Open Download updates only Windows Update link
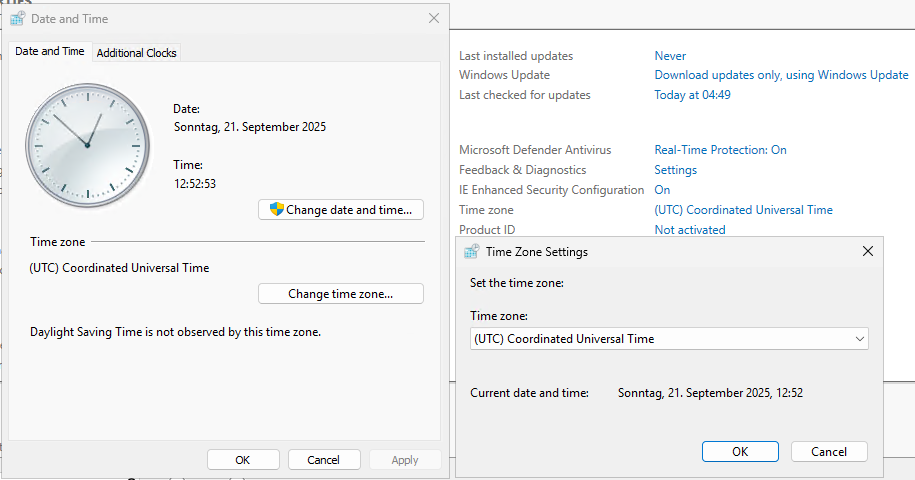This screenshot has height=480, width=915. point(781,75)
